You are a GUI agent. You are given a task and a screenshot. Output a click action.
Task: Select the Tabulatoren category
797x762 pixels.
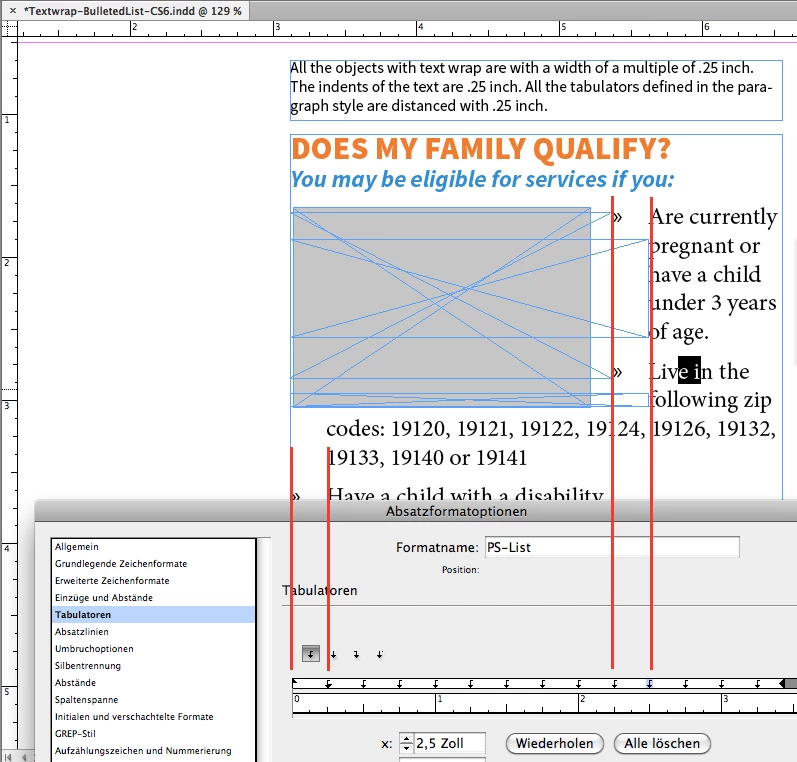pyautogui.click(x=153, y=615)
